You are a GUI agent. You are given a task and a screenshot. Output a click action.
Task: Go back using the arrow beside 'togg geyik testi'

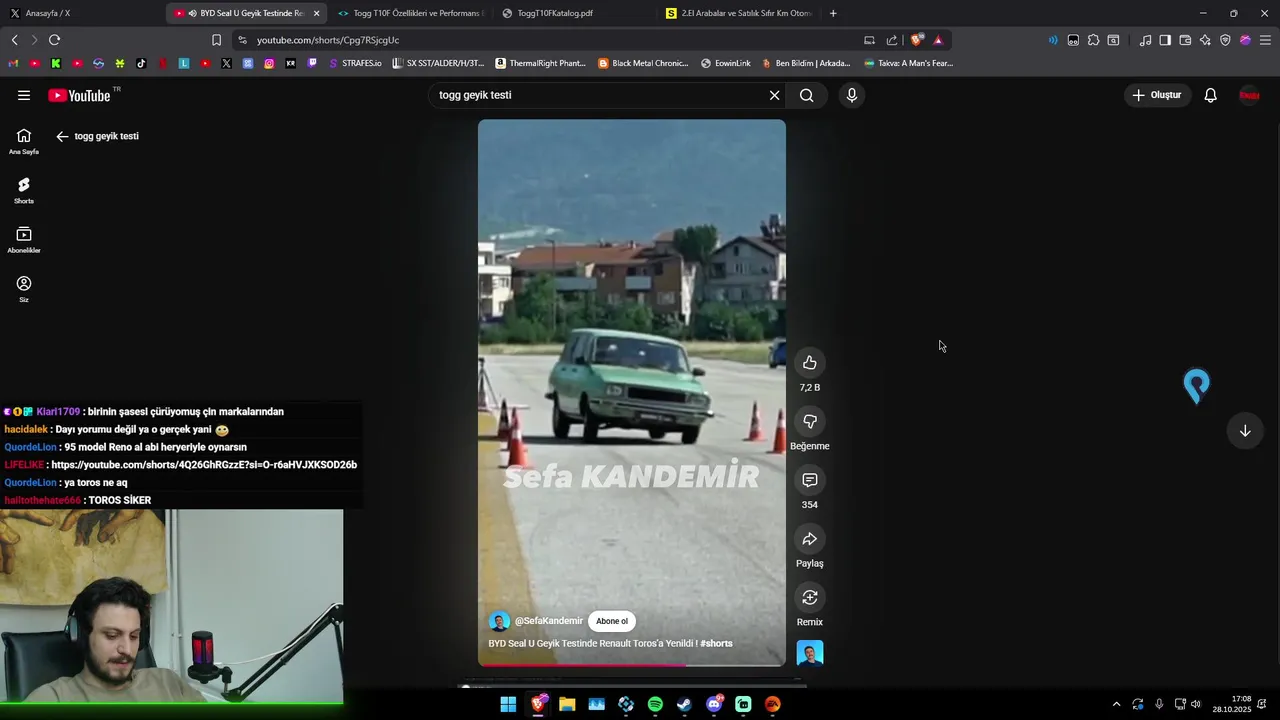click(62, 136)
